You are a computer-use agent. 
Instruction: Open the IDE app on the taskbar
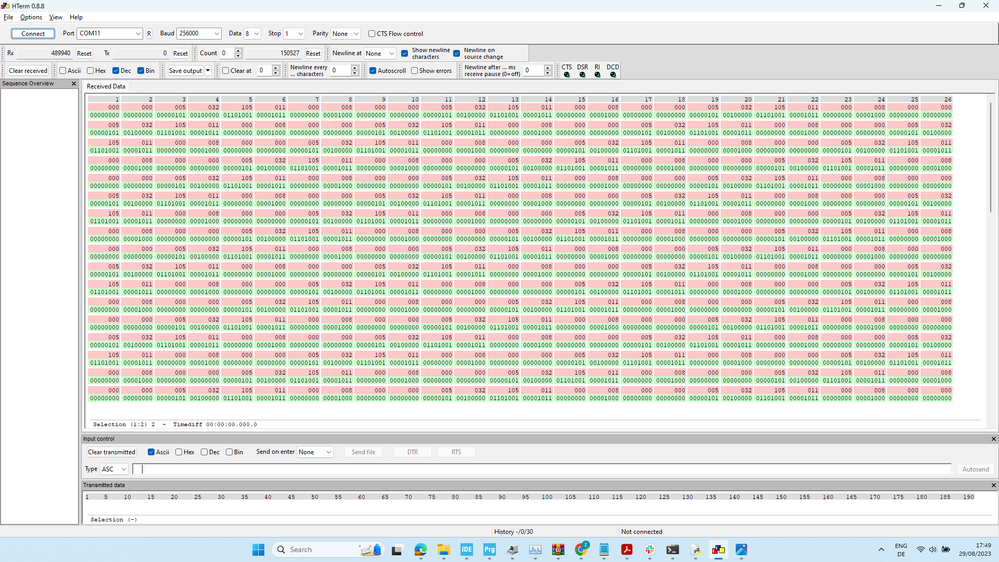[466, 549]
